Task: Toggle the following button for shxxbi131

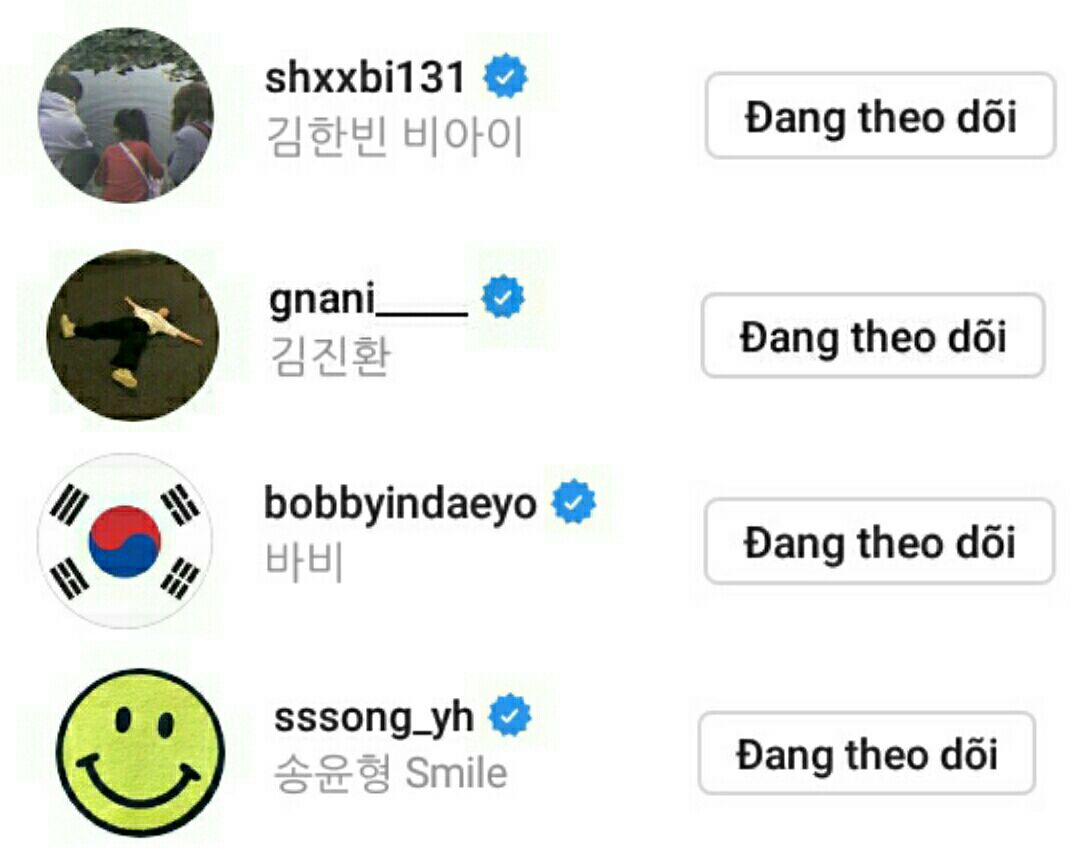Action: point(880,116)
